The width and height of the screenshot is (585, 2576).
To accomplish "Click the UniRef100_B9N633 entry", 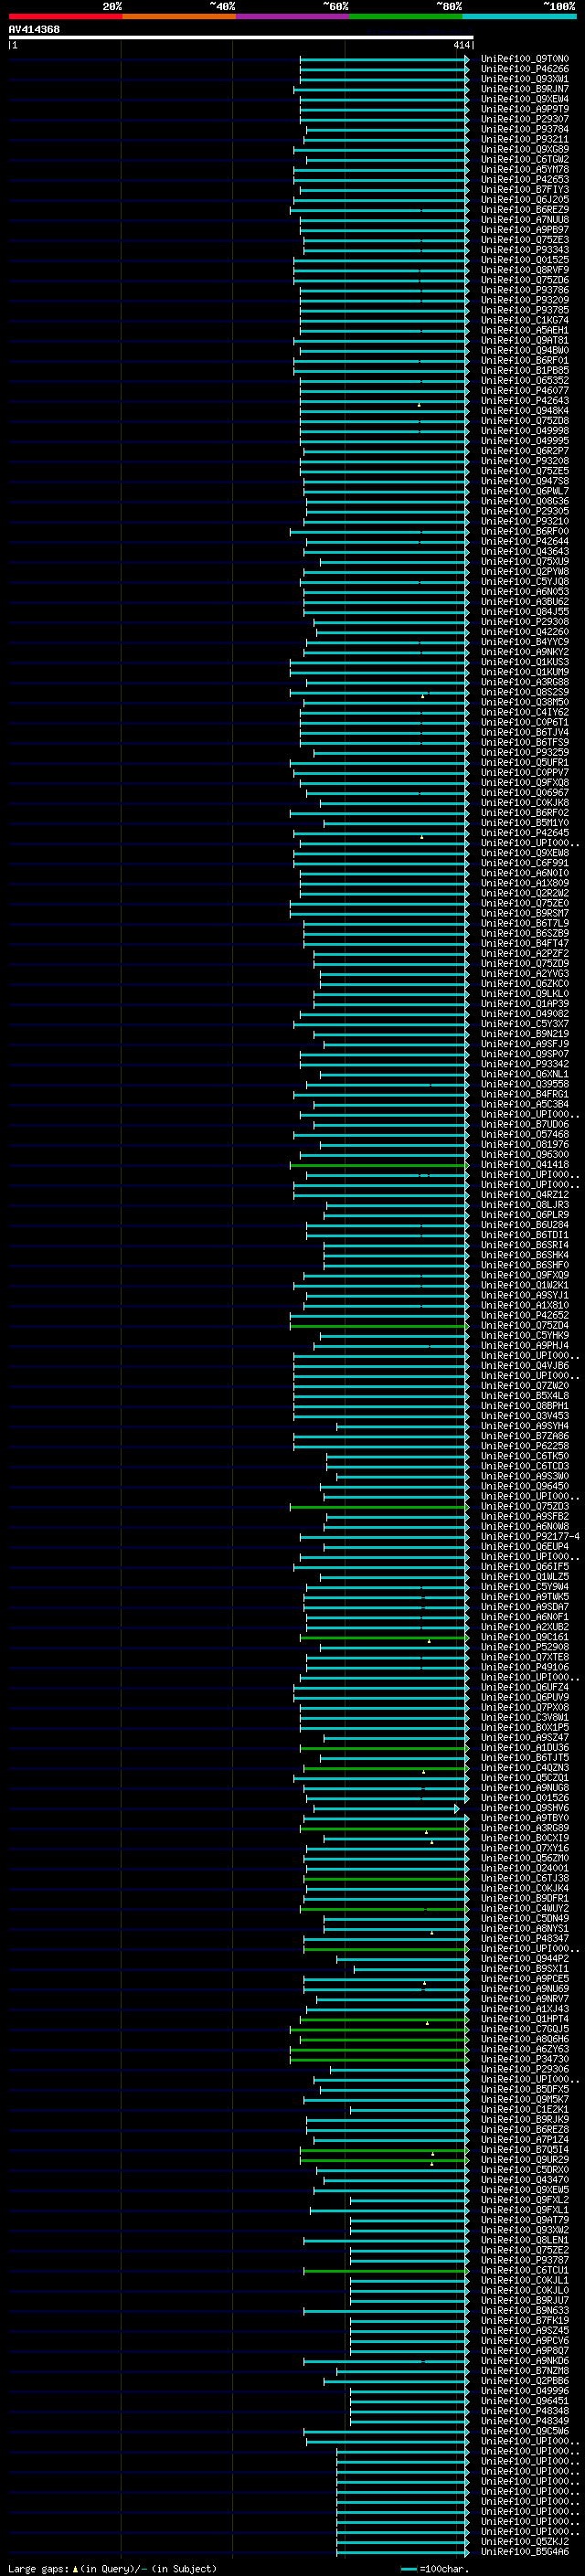I will 525,2310.
